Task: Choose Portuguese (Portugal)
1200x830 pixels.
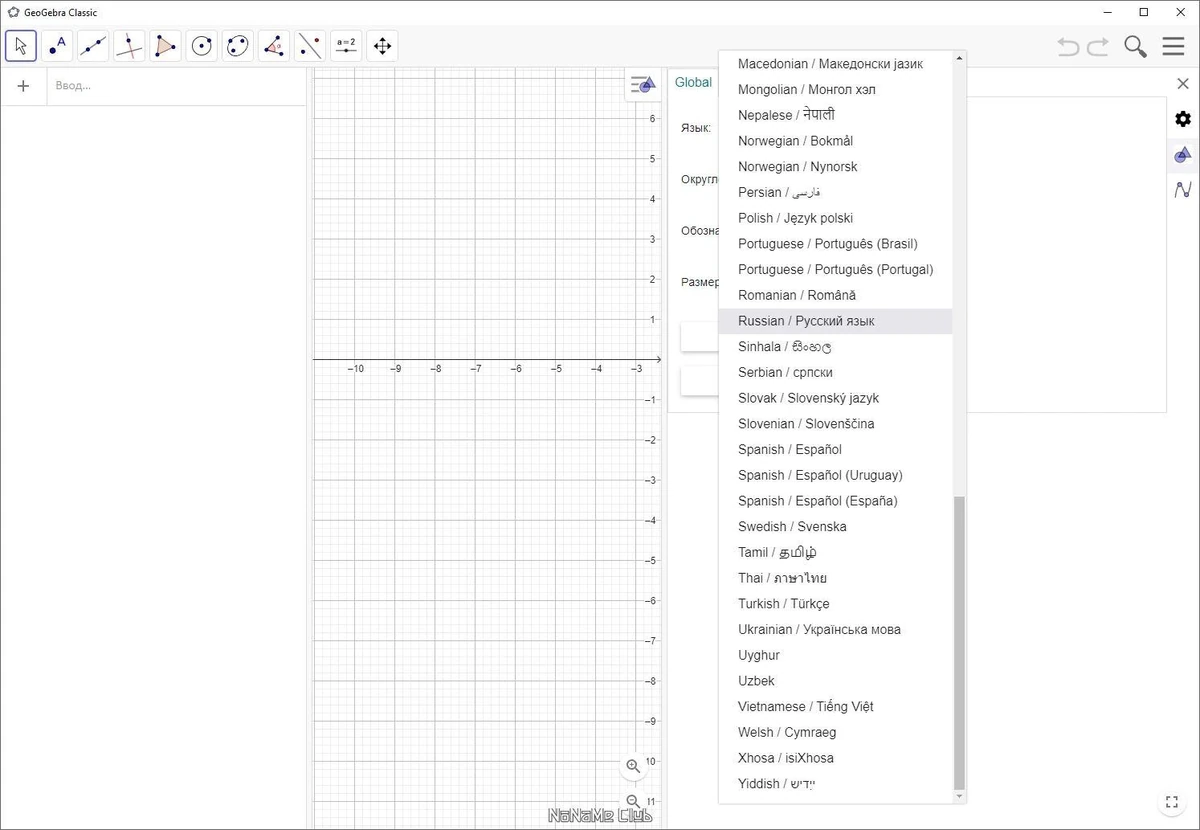Action: (x=835, y=270)
